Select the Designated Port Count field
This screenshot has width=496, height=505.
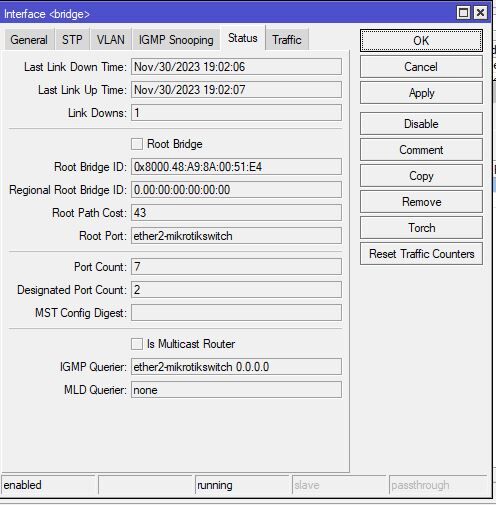(236, 290)
